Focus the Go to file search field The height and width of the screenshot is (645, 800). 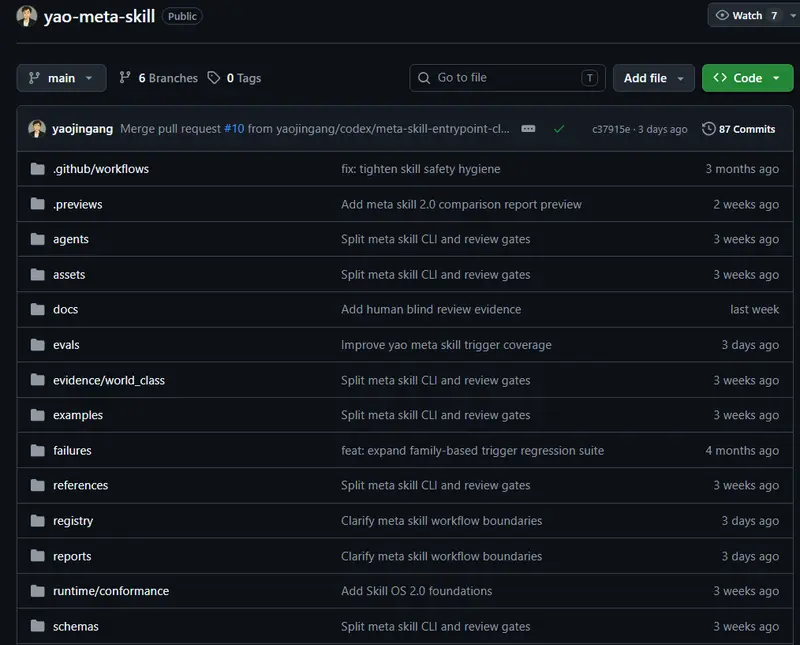[507, 78]
